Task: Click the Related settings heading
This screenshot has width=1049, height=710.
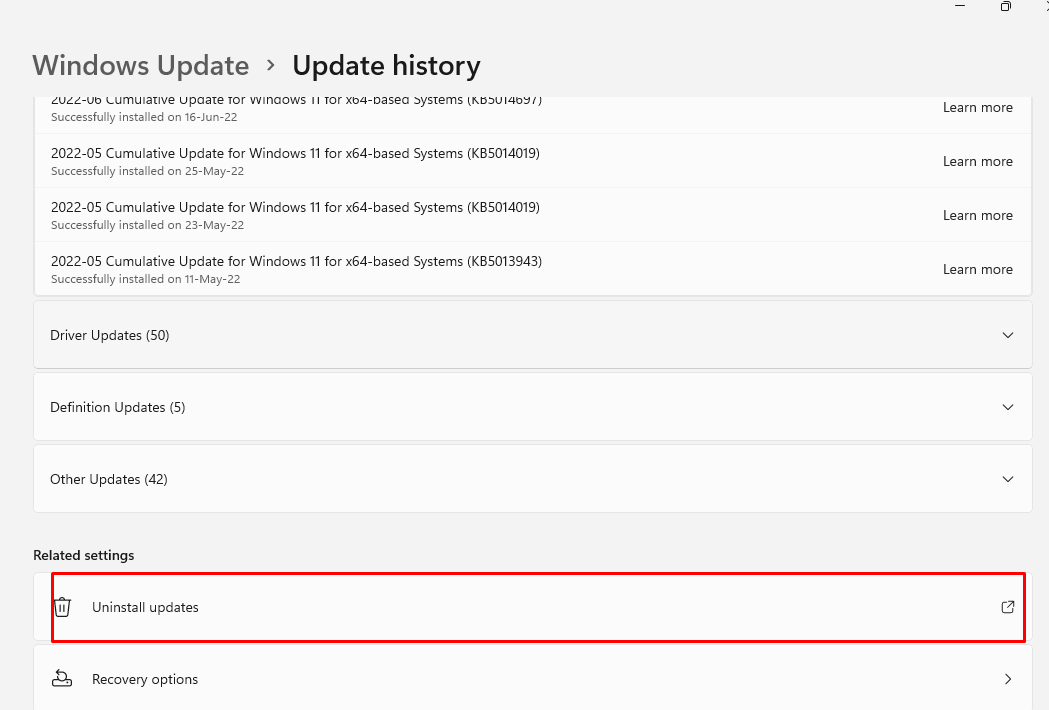Action: coord(84,555)
